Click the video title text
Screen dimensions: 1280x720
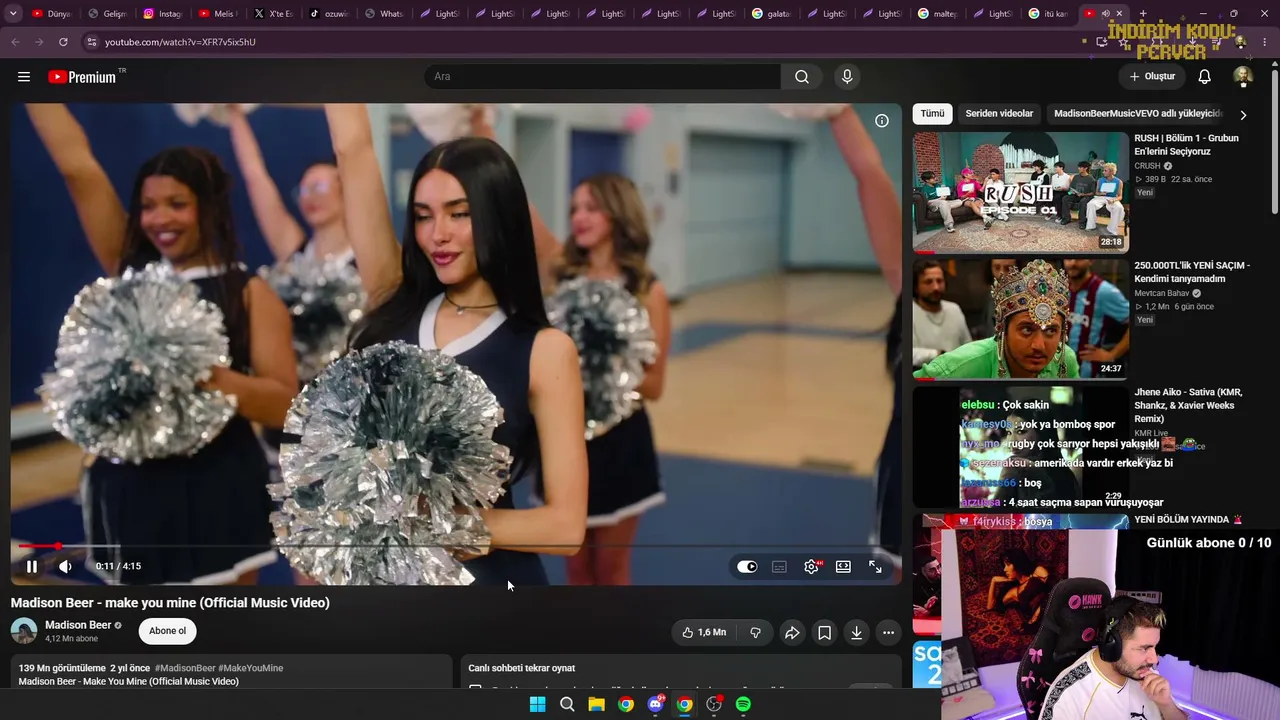pos(170,603)
